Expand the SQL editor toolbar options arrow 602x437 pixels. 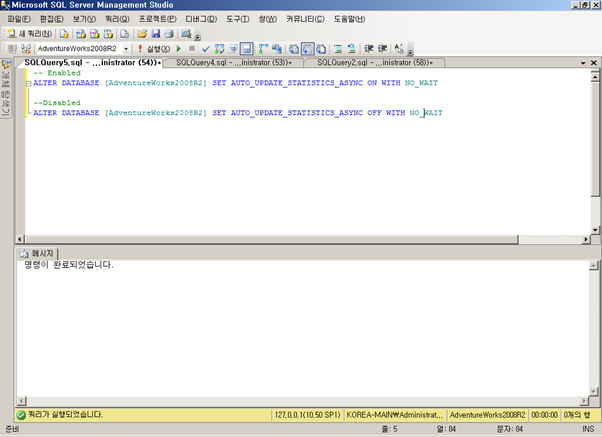pyautogui.click(x=410, y=52)
